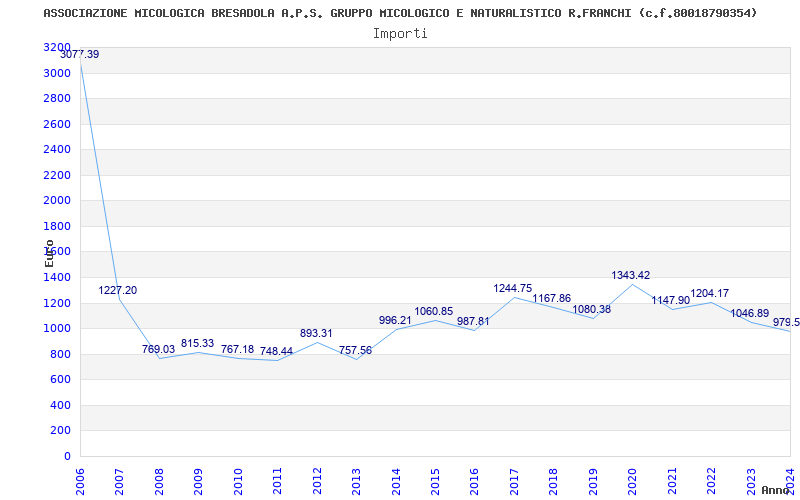
Task: Click the 996.21 data label
Action: click(395, 320)
